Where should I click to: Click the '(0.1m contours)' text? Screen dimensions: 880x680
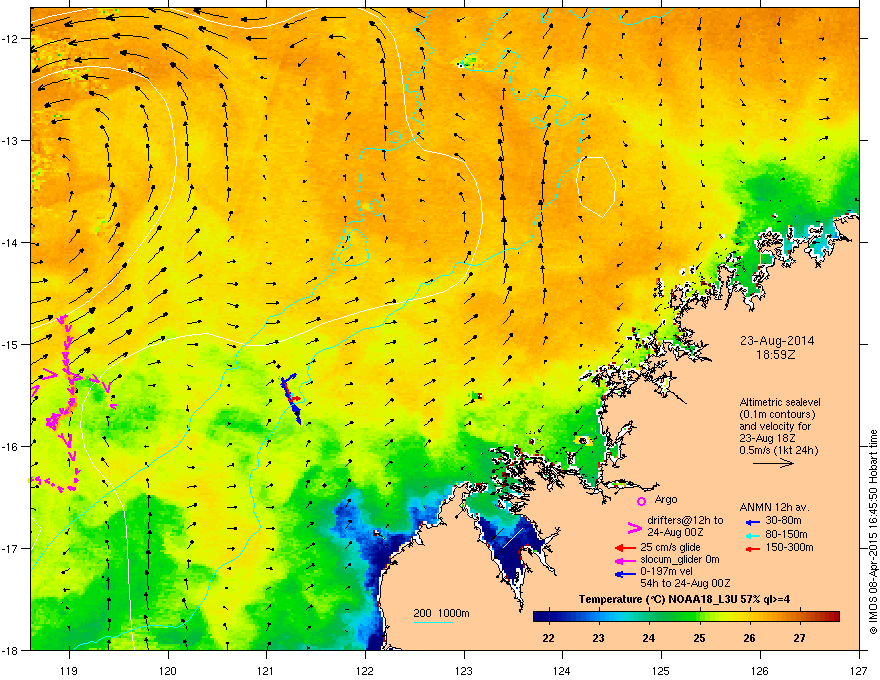(x=777, y=415)
